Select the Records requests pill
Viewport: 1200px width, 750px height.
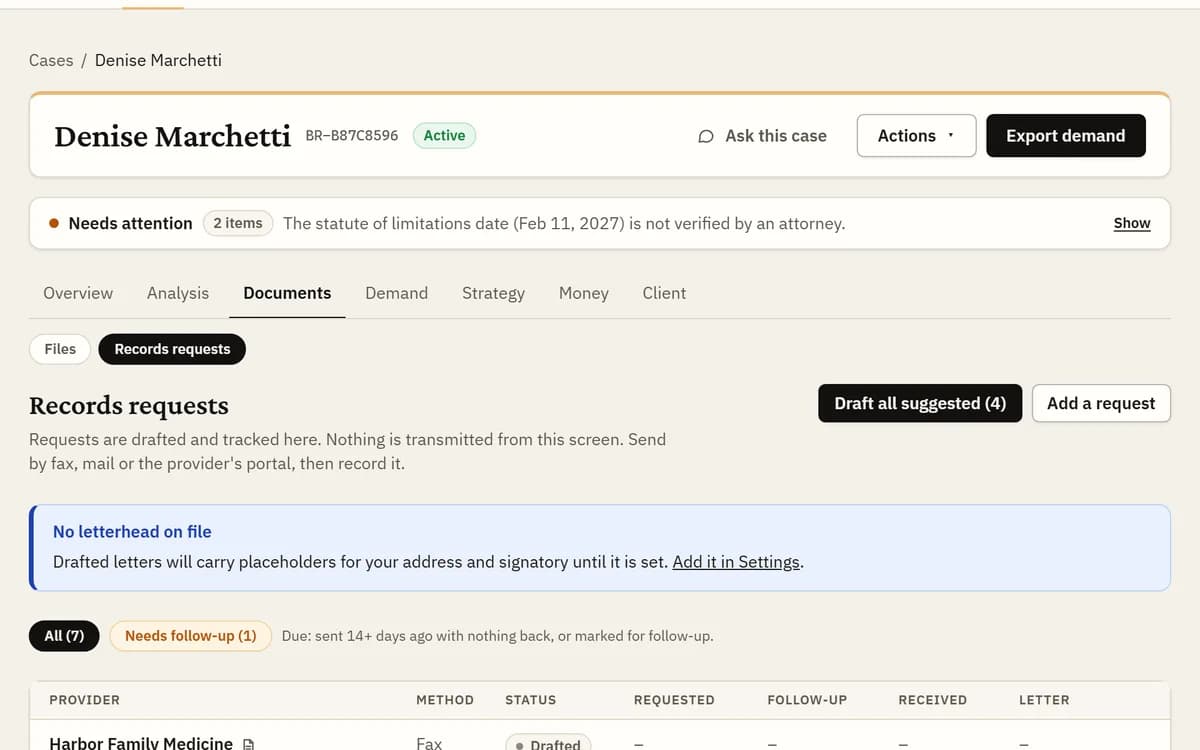(172, 349)
